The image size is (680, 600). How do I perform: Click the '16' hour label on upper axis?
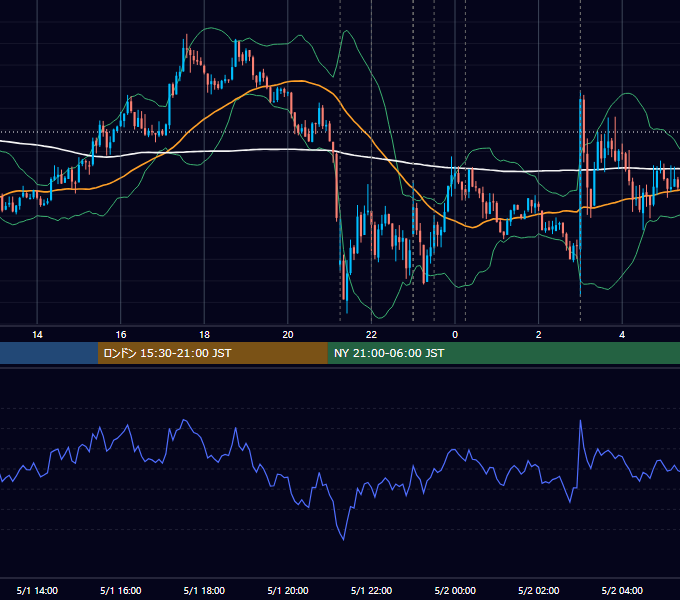[x=121, y=335]
